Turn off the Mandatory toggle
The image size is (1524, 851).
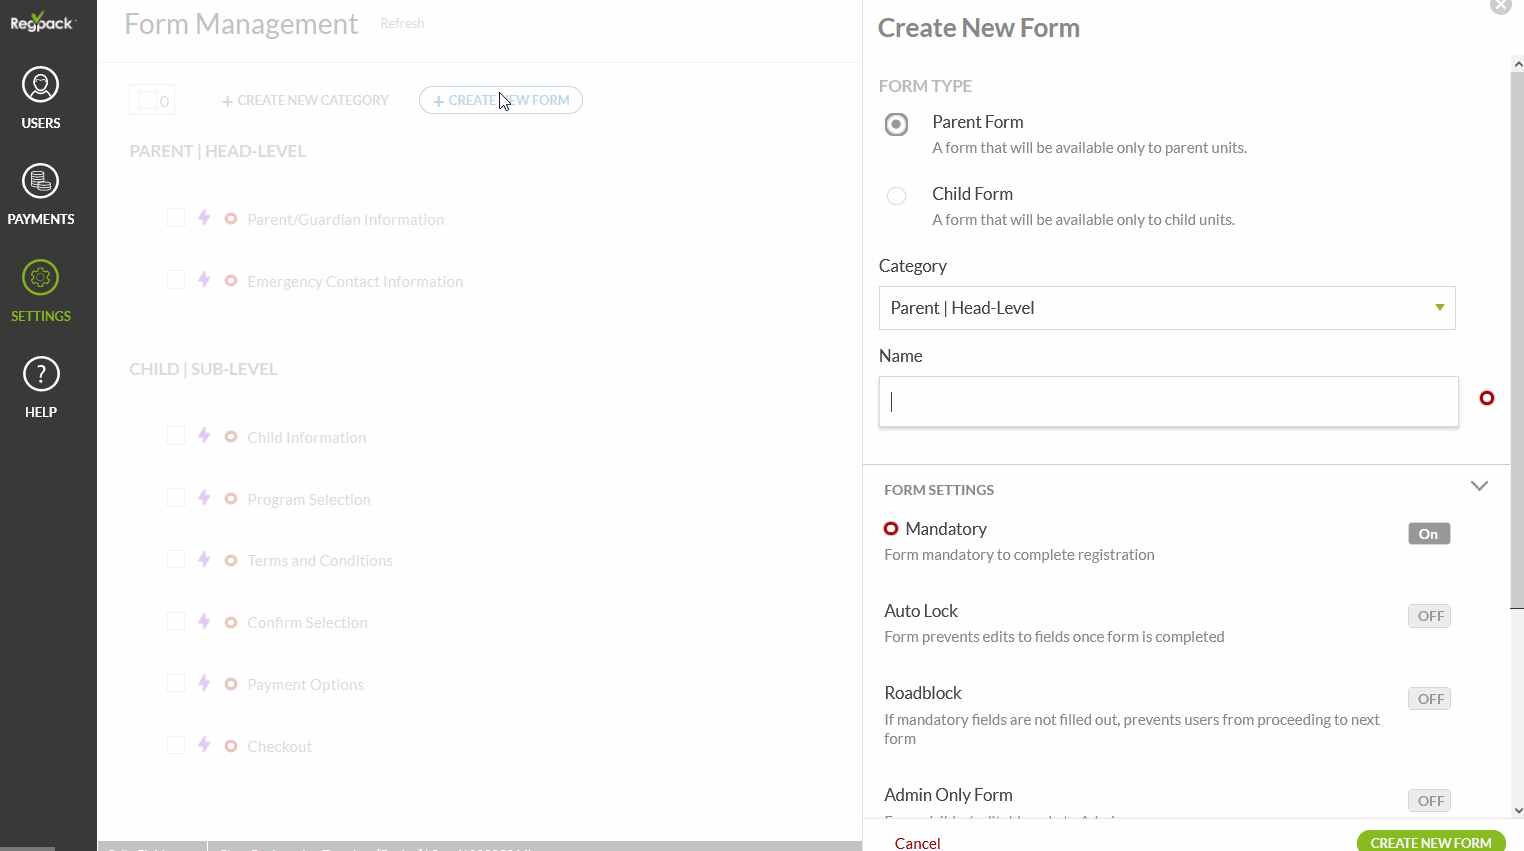pos(1428,534)
